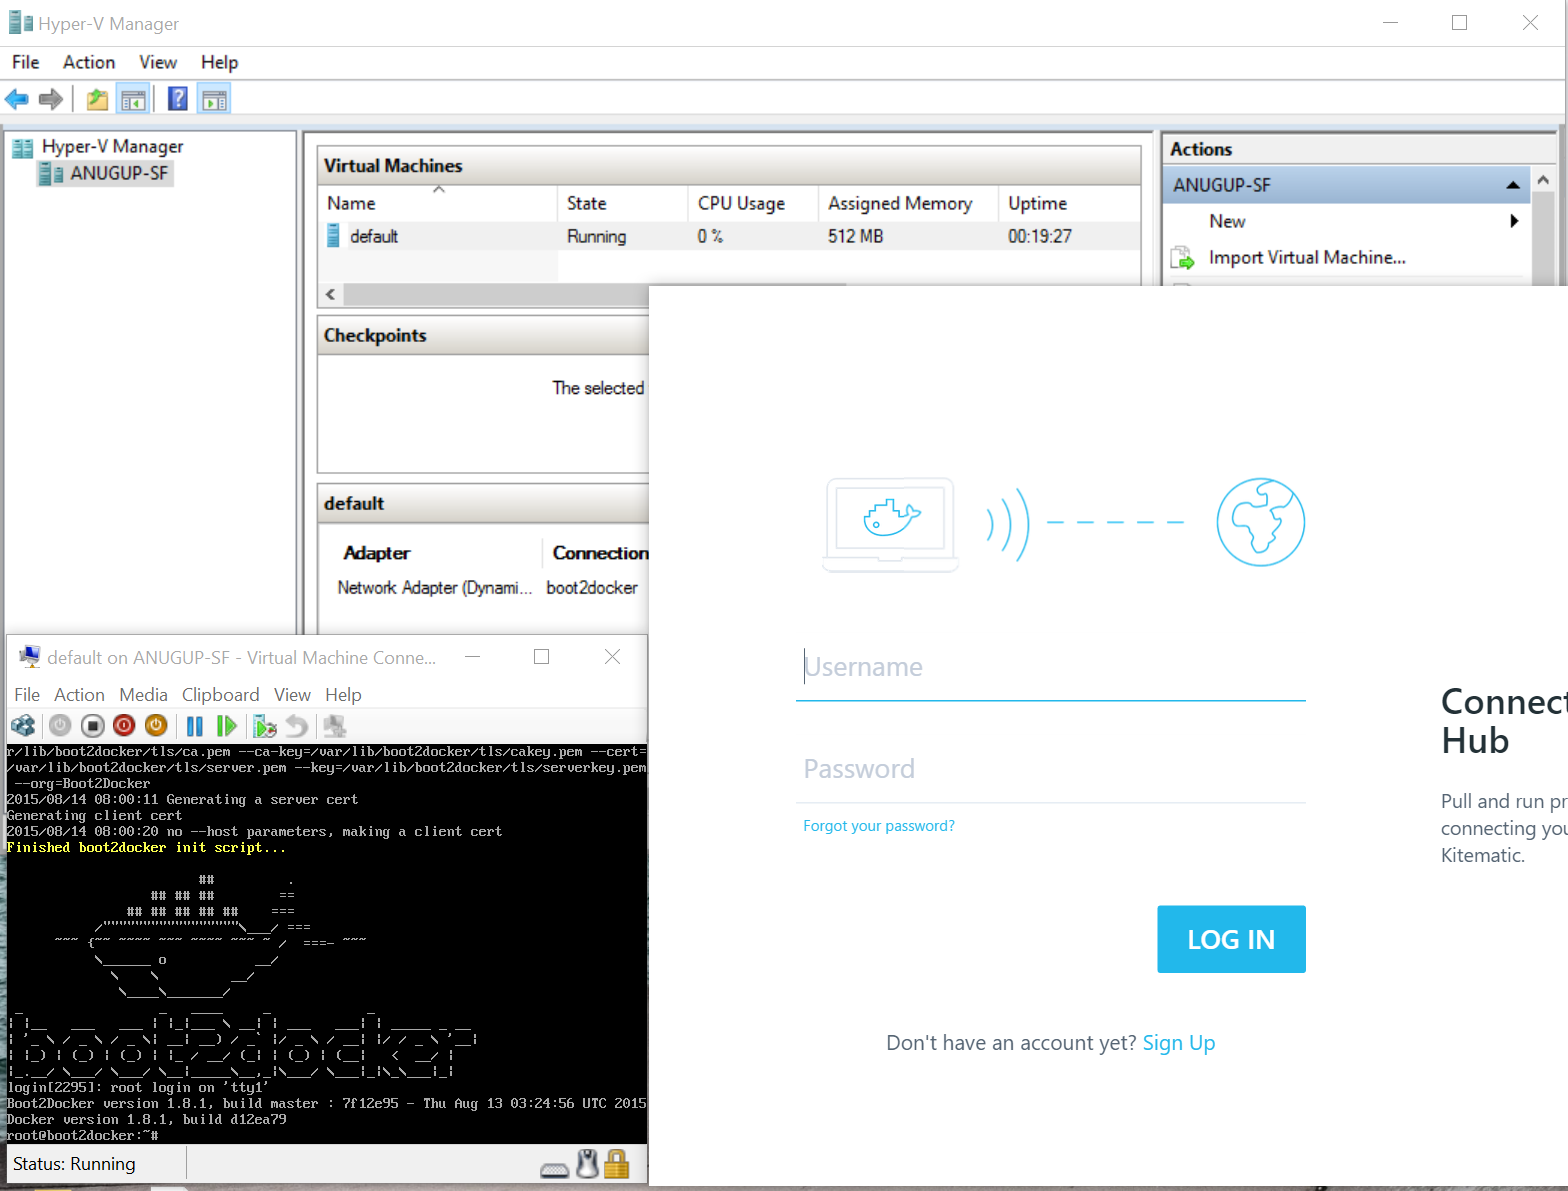1568x1191 pixels.
Task: Click the grey Forward arrow in Hyper-V toolbar
Action: 51,99
